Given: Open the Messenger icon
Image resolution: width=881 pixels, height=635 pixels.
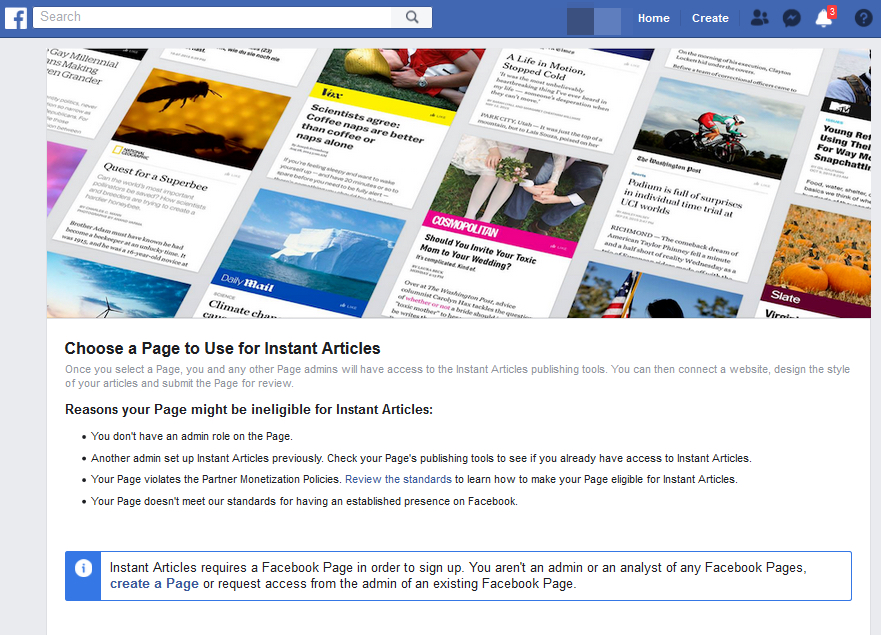Looking at the screenshot, I should (792, 19).
